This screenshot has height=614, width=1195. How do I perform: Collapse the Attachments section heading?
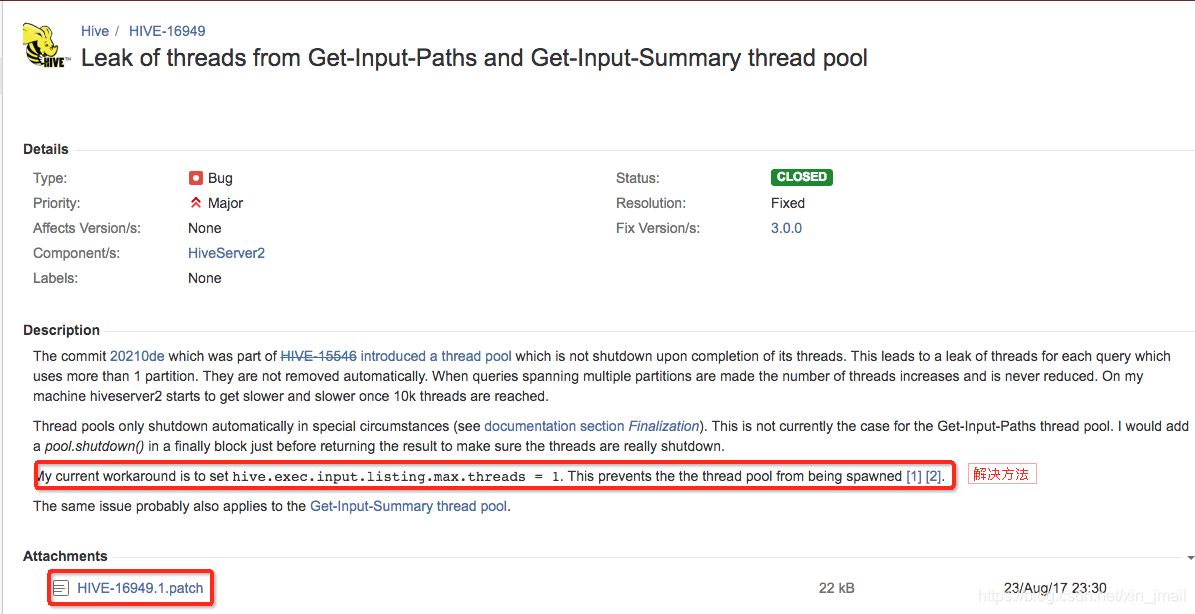tap(65, 556)
